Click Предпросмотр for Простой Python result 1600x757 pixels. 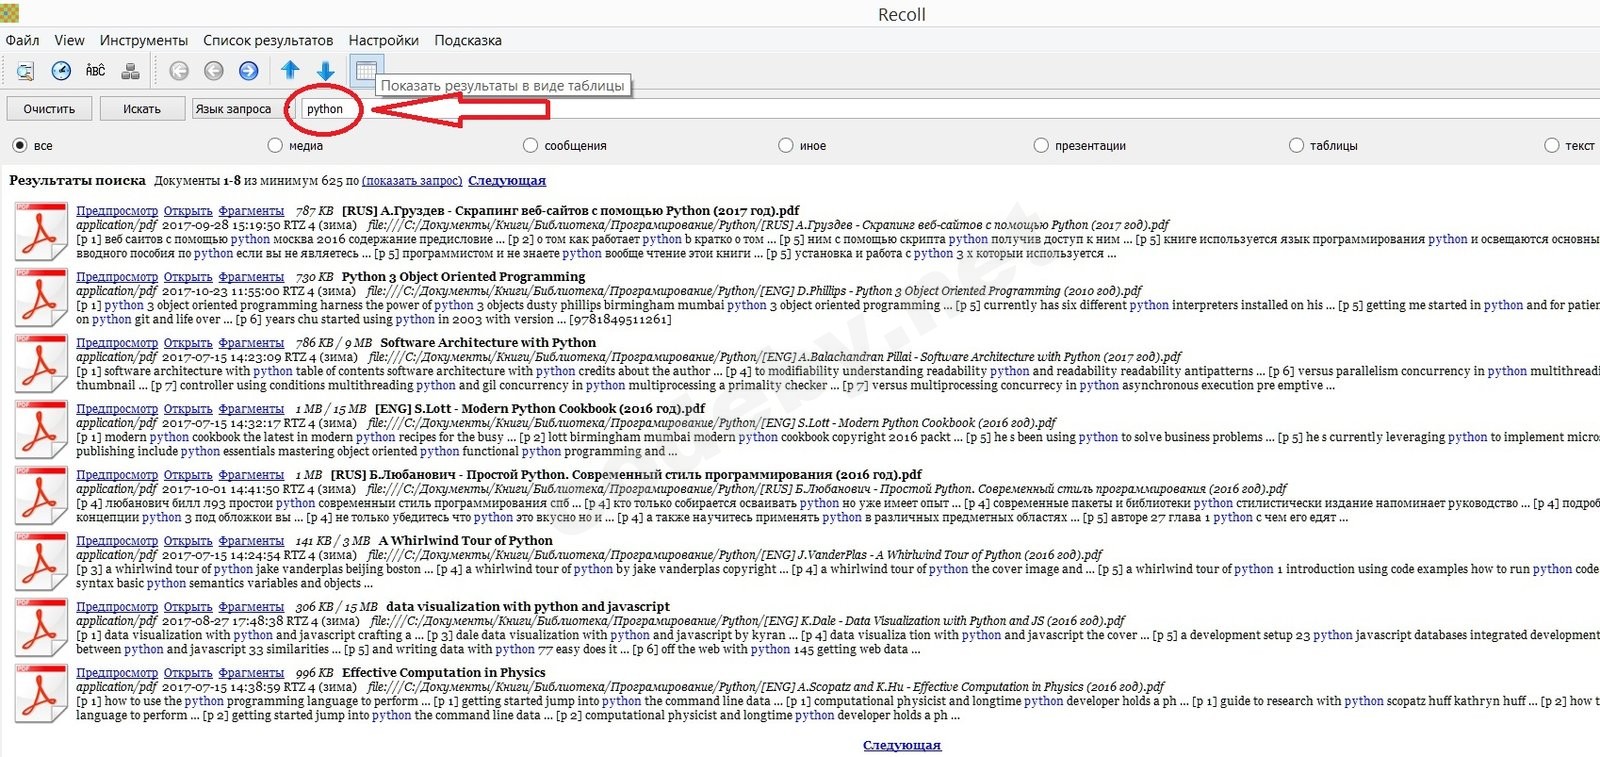[x=117, y=475]
